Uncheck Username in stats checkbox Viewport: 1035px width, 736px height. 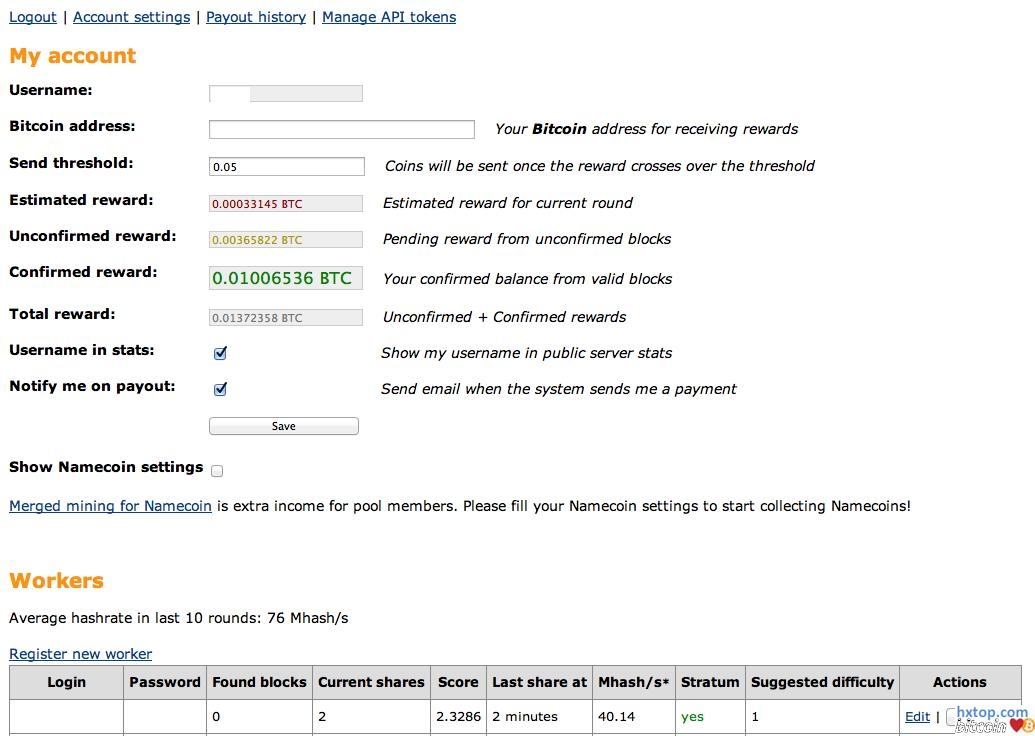[x=220, y=353]
